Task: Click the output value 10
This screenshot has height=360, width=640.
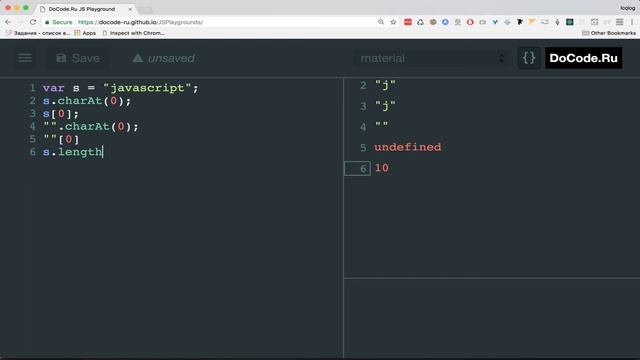Action: (x=382, y=168)
